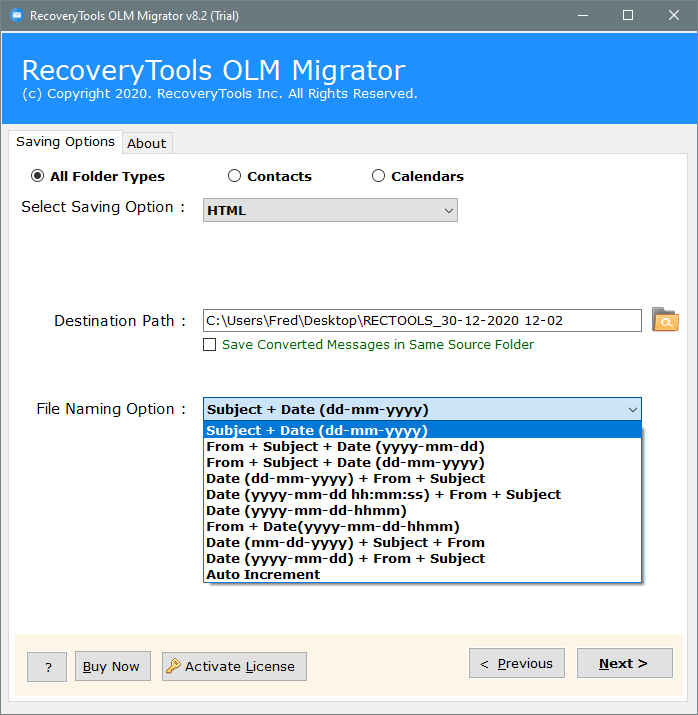Collapse the File Naming Option dropdown arrow
This screenshot has height=715, width=698.
[x=632, y=409]
